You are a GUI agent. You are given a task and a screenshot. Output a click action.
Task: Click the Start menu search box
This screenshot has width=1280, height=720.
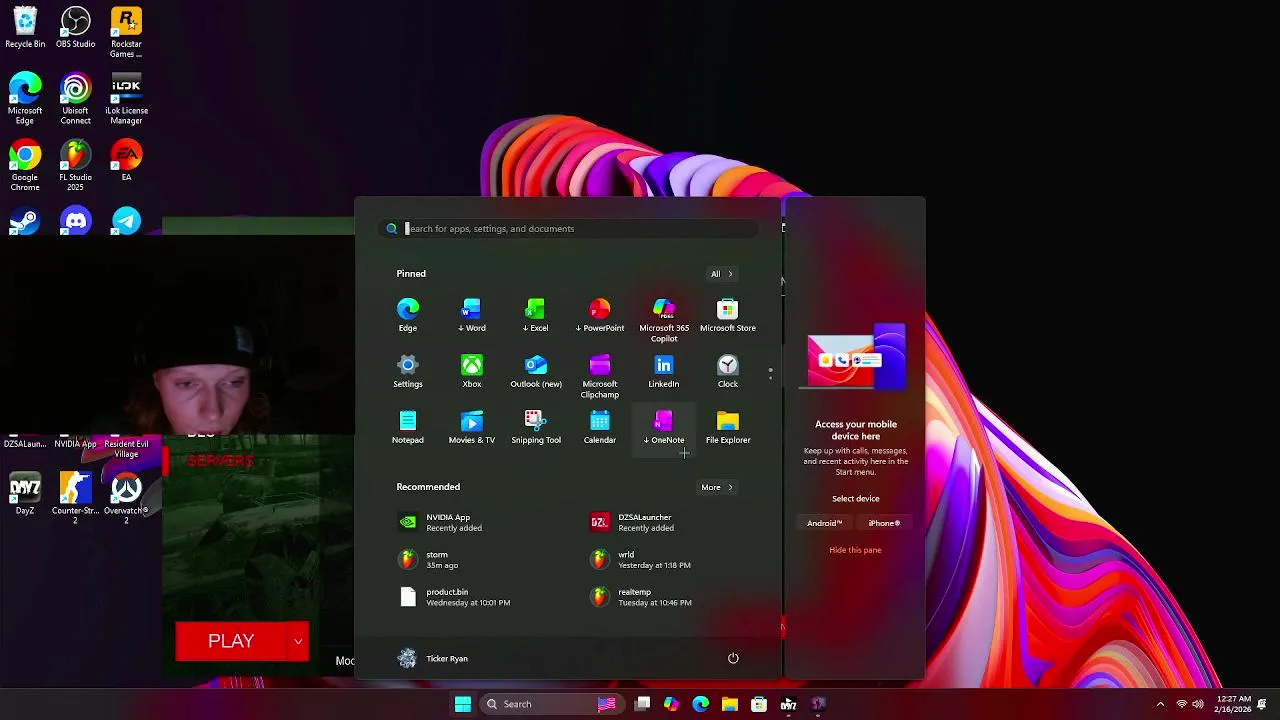[x=570, y=229]
